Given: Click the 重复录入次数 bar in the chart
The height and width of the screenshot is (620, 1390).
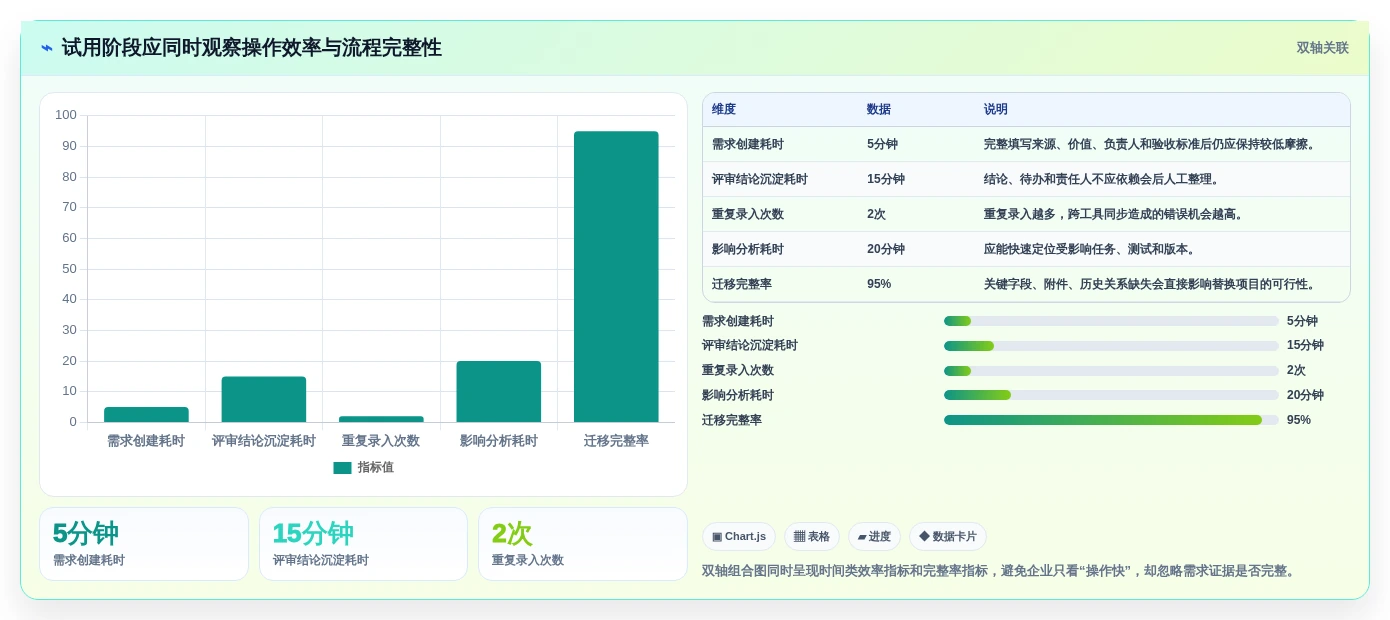Looking at the screenshot, I should [x=381, y=419].
